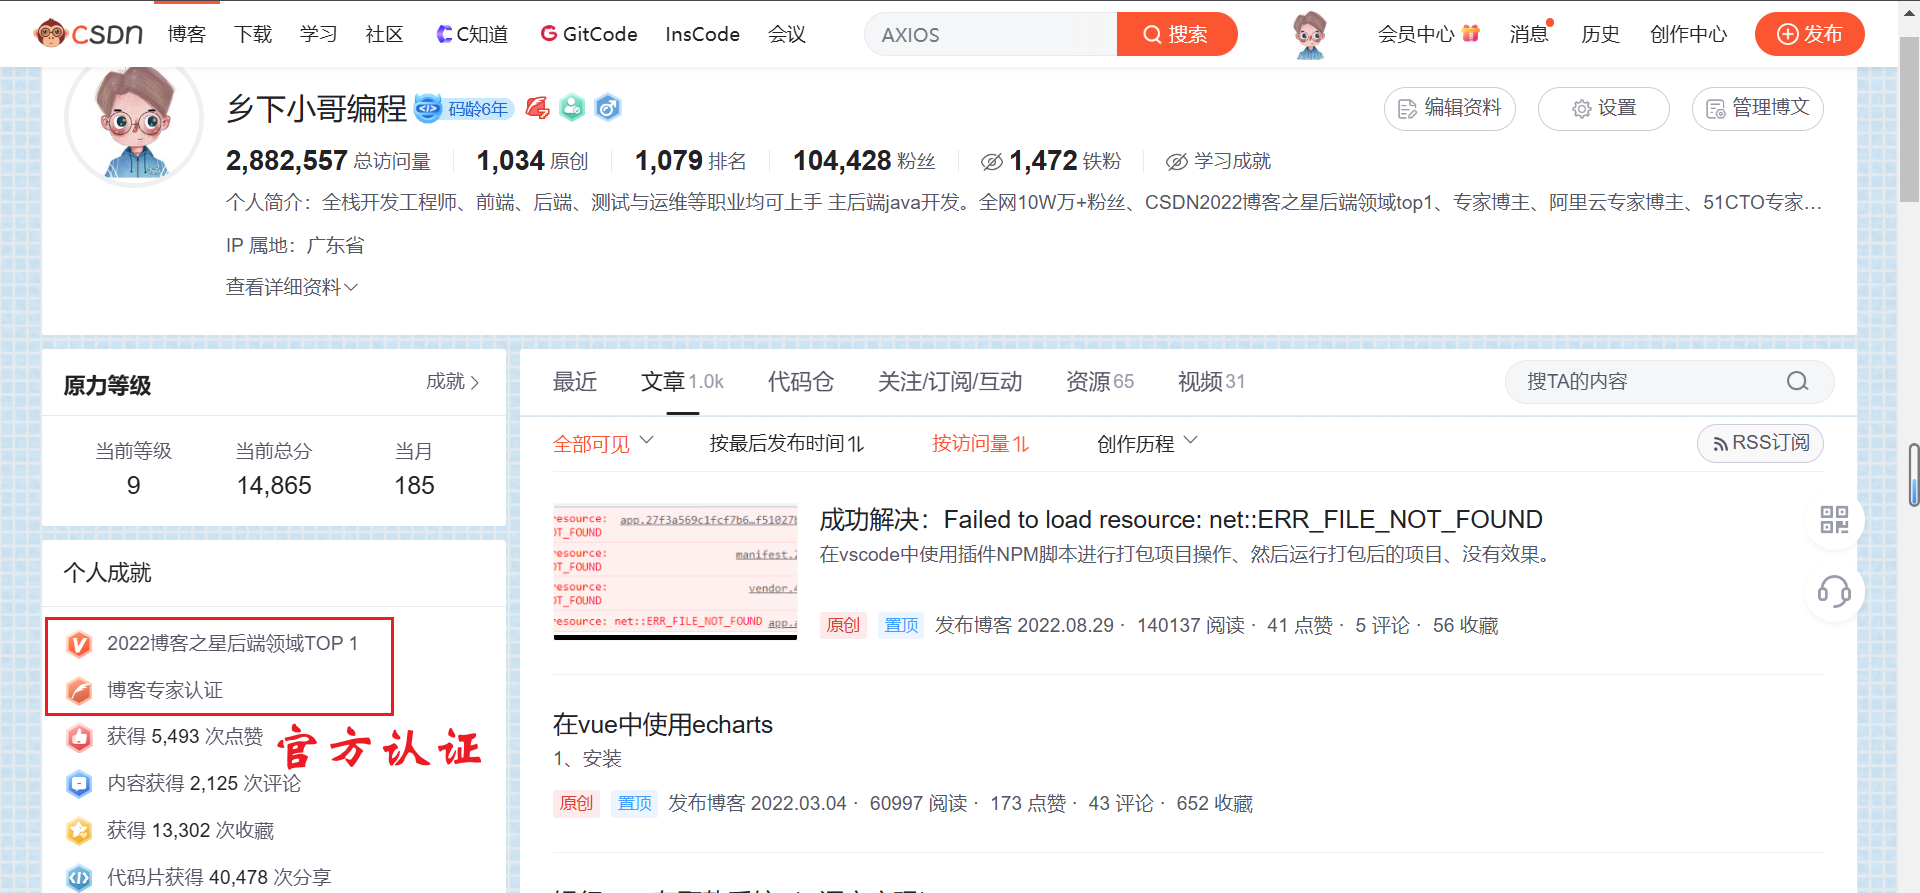Open the QR code floating icon
This screenshot has width=1920, height=893.
[1834, 520]
